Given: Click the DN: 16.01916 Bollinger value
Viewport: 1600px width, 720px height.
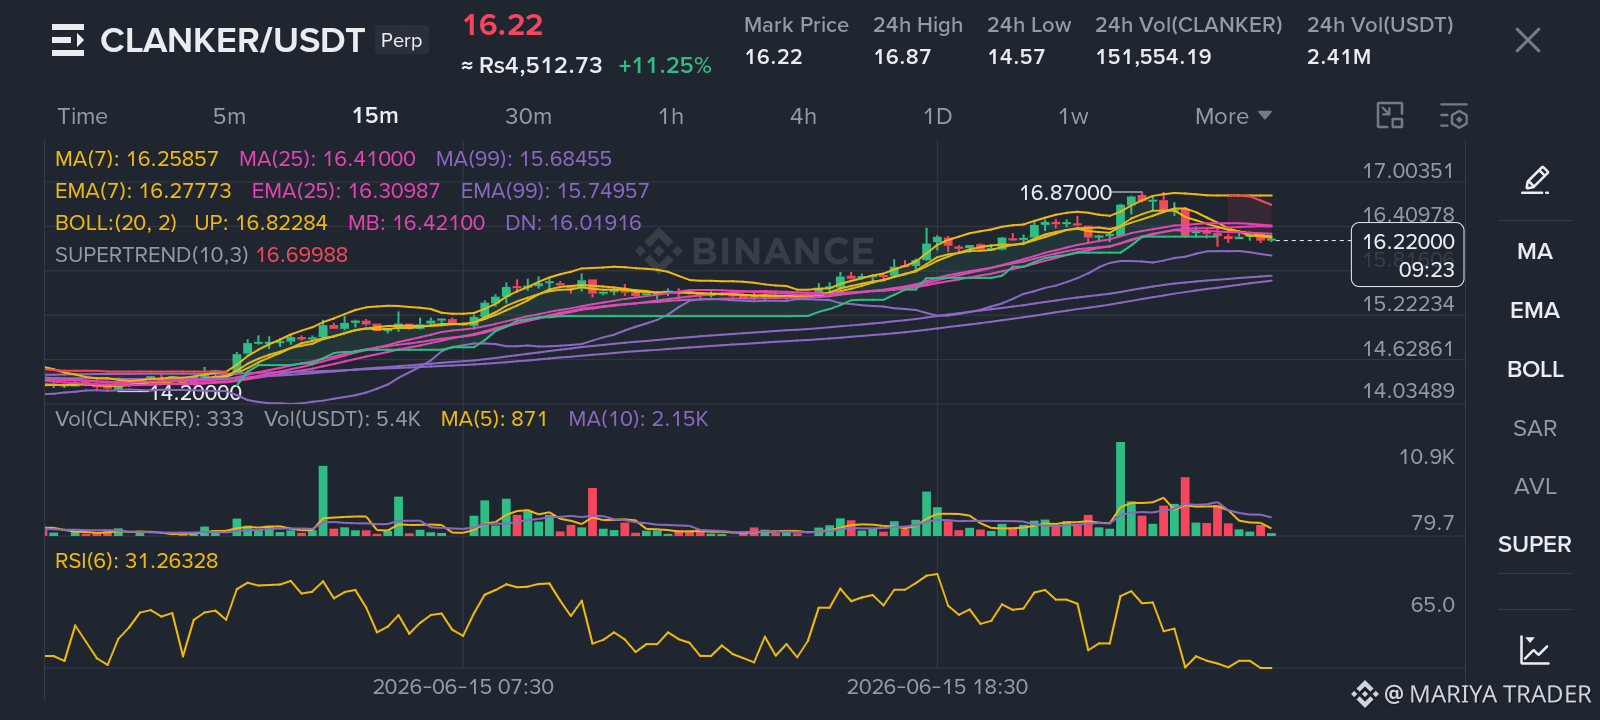Looking at the screenshot, I should click(573, 223).
